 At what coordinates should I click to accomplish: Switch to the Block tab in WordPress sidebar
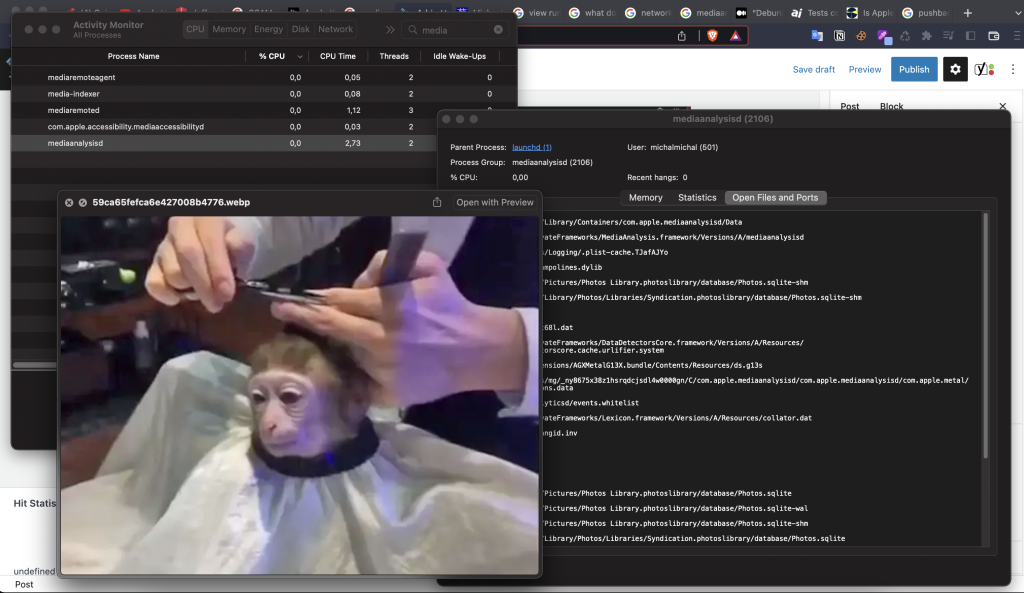pyautogui.click(x=891, y=106)
